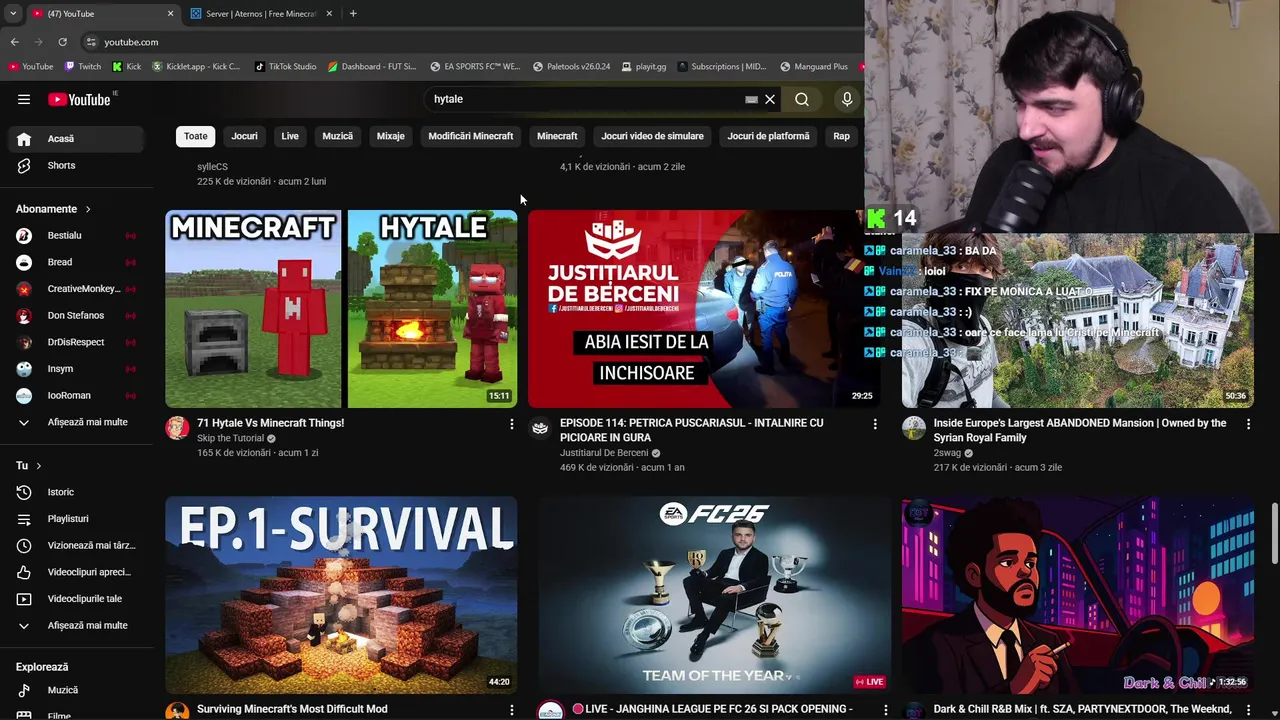Select Jocuri video de simulare chip

[x=652, y=136]
